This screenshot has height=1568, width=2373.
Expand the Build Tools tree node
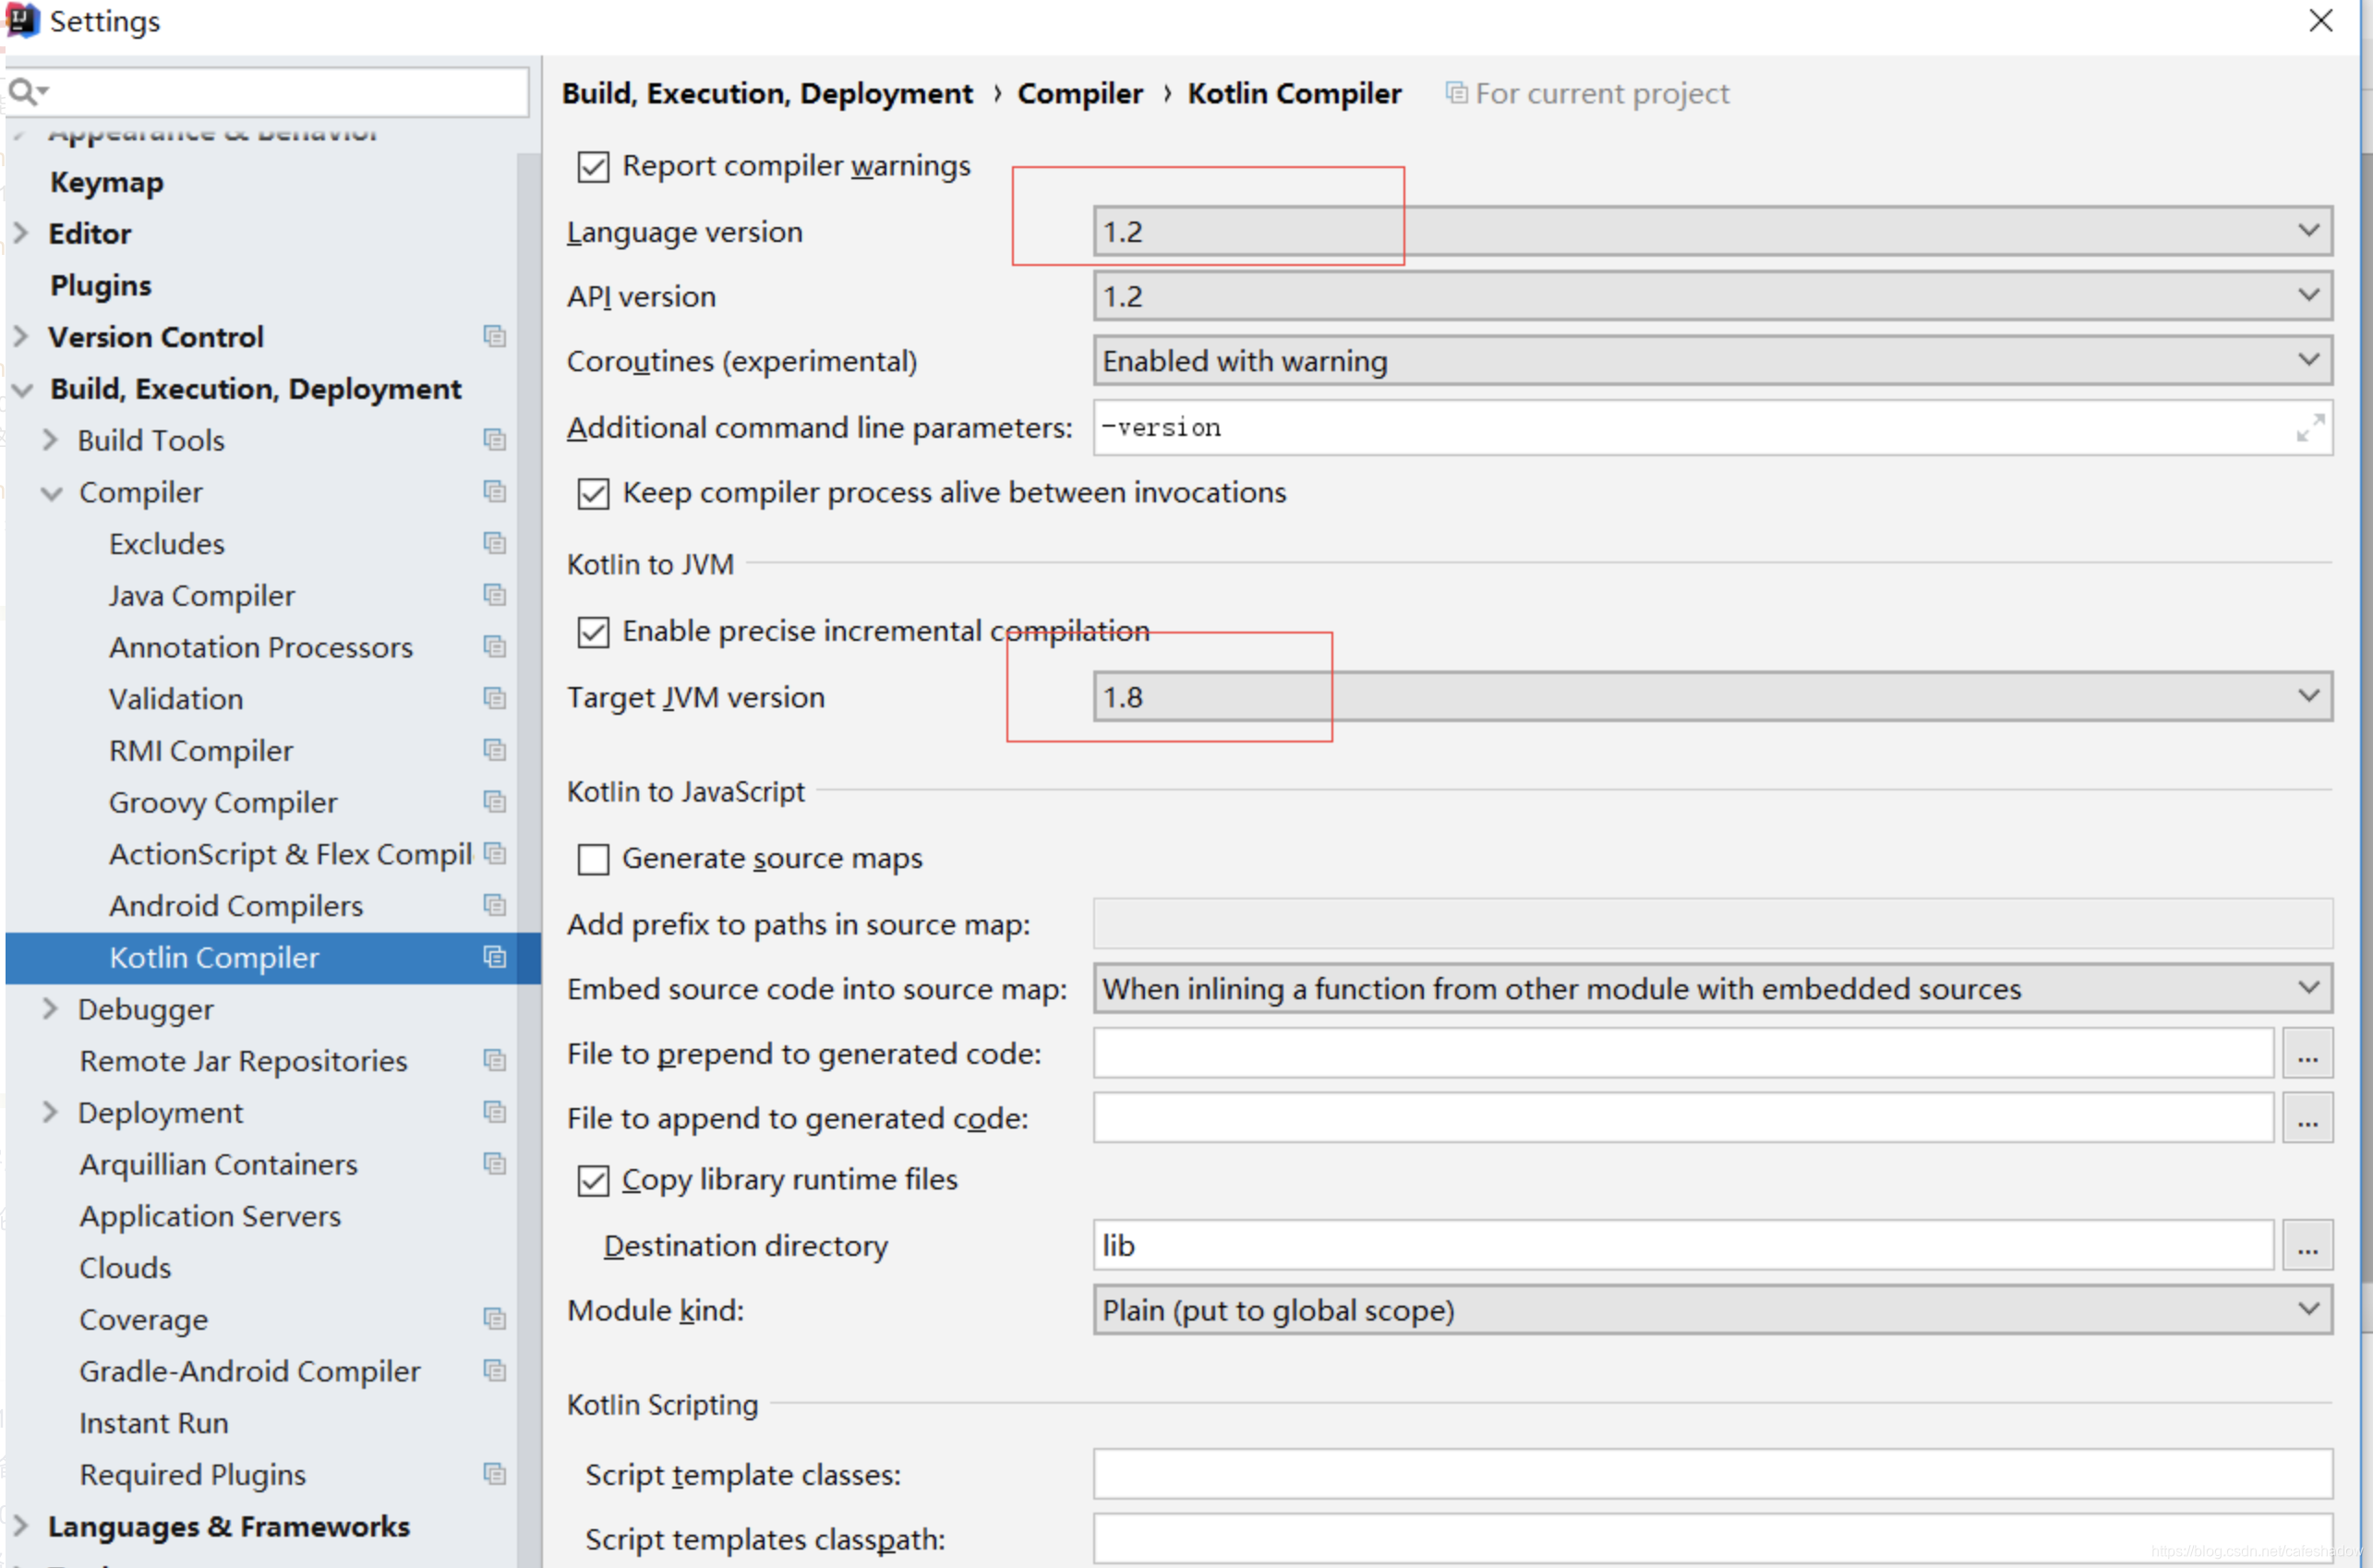coord(50,440)
